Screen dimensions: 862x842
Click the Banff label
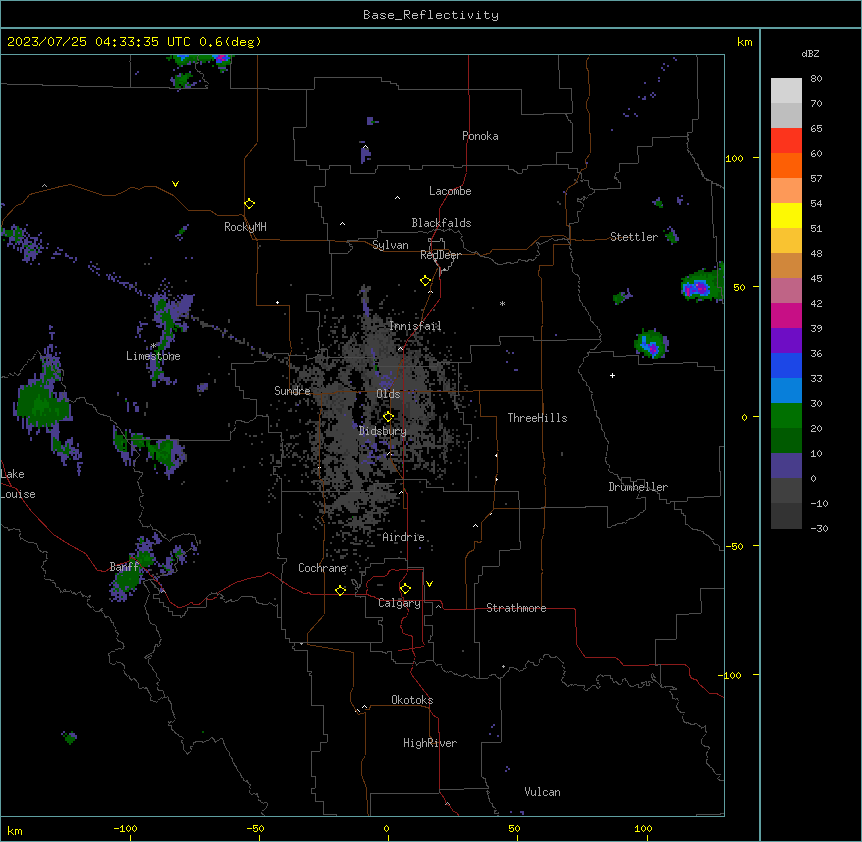(124, 567)
